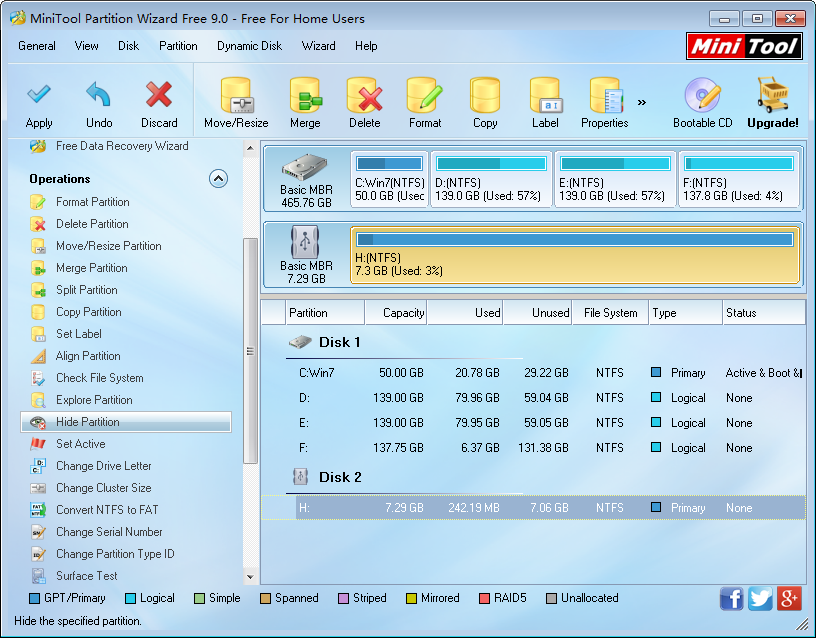Image resolution: width=816 pixels, height=638 pixels.
Task: Click the Explore Partition icon
Action: pyautogui.click(x=38, y=400)
